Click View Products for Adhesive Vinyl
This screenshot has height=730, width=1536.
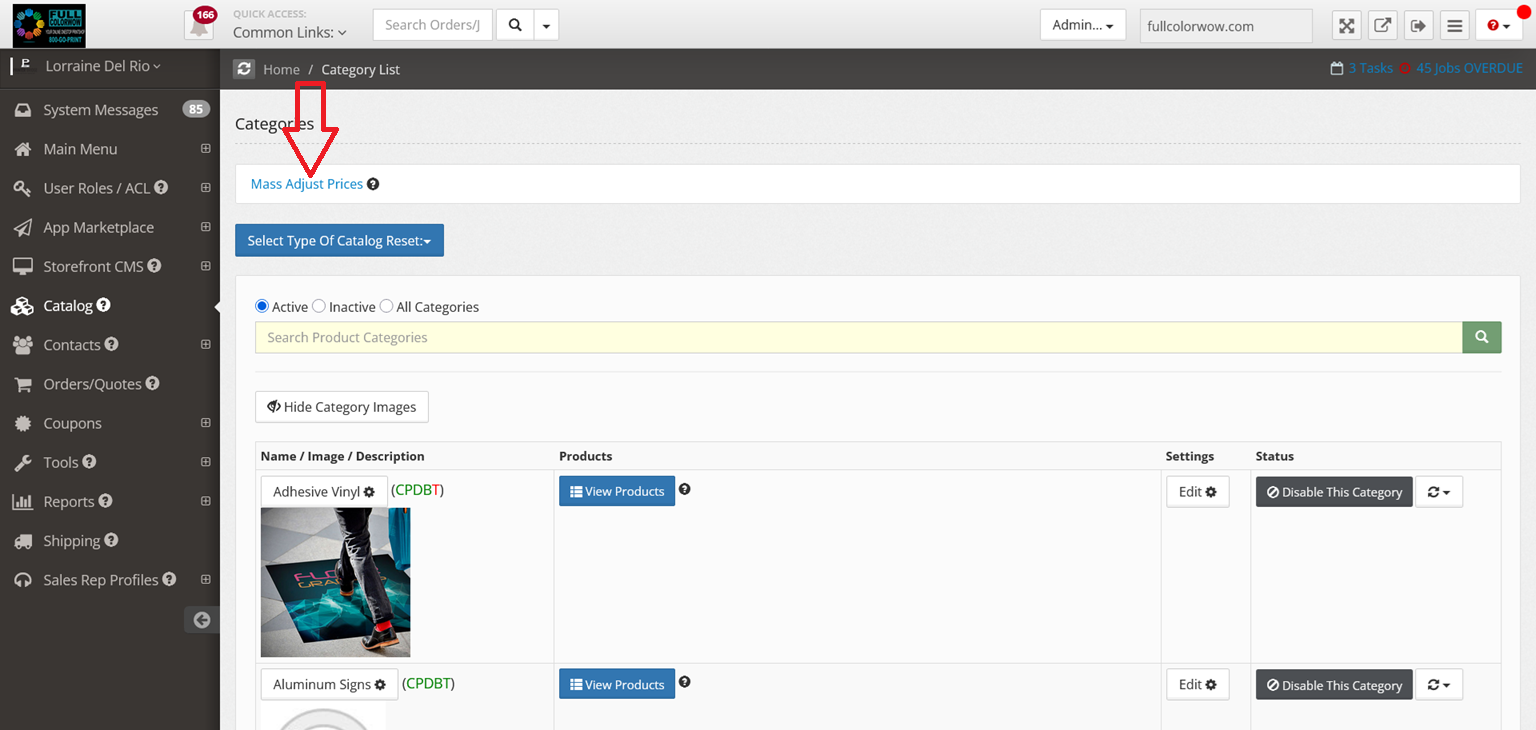pos(616,491)
